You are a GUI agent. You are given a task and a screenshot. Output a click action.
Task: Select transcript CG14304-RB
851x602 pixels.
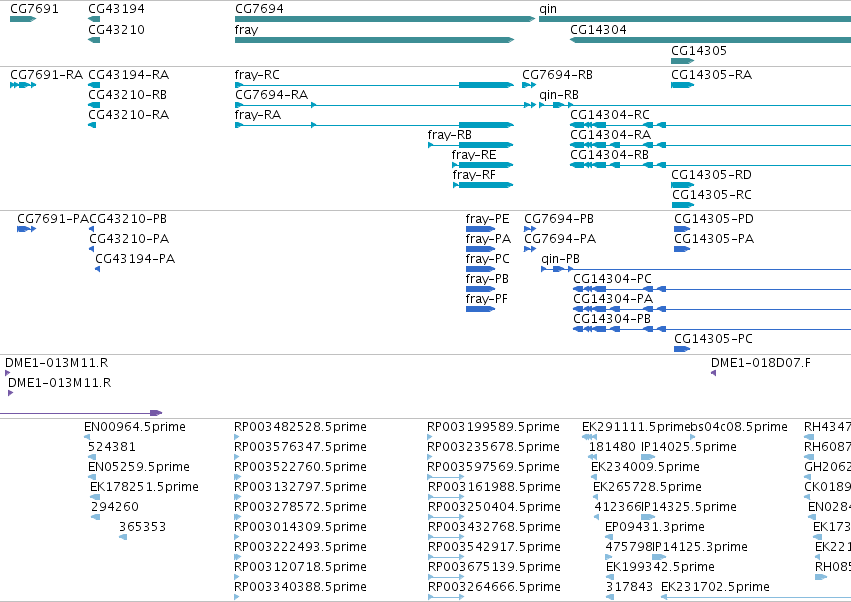[x=609, y=155]
